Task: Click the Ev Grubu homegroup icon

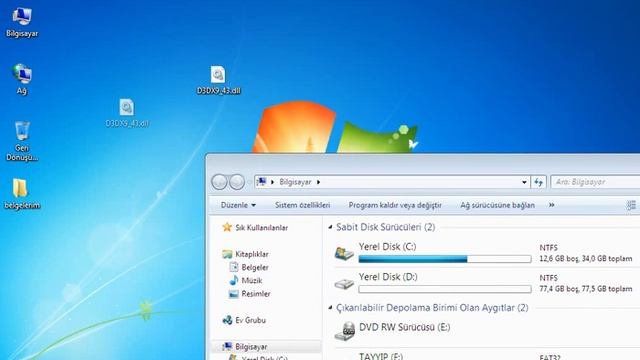Action: point(227,320)
